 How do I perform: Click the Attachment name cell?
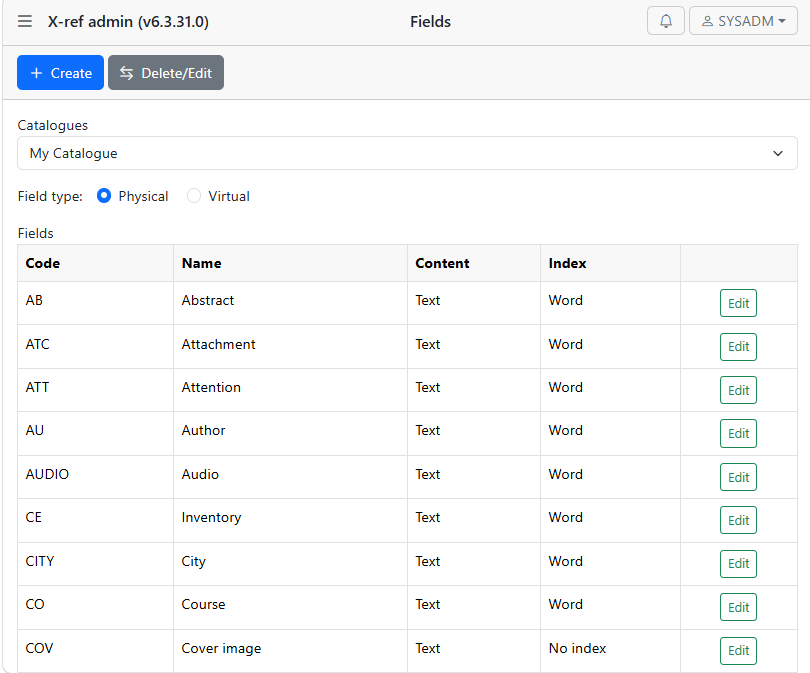(290, 347)
